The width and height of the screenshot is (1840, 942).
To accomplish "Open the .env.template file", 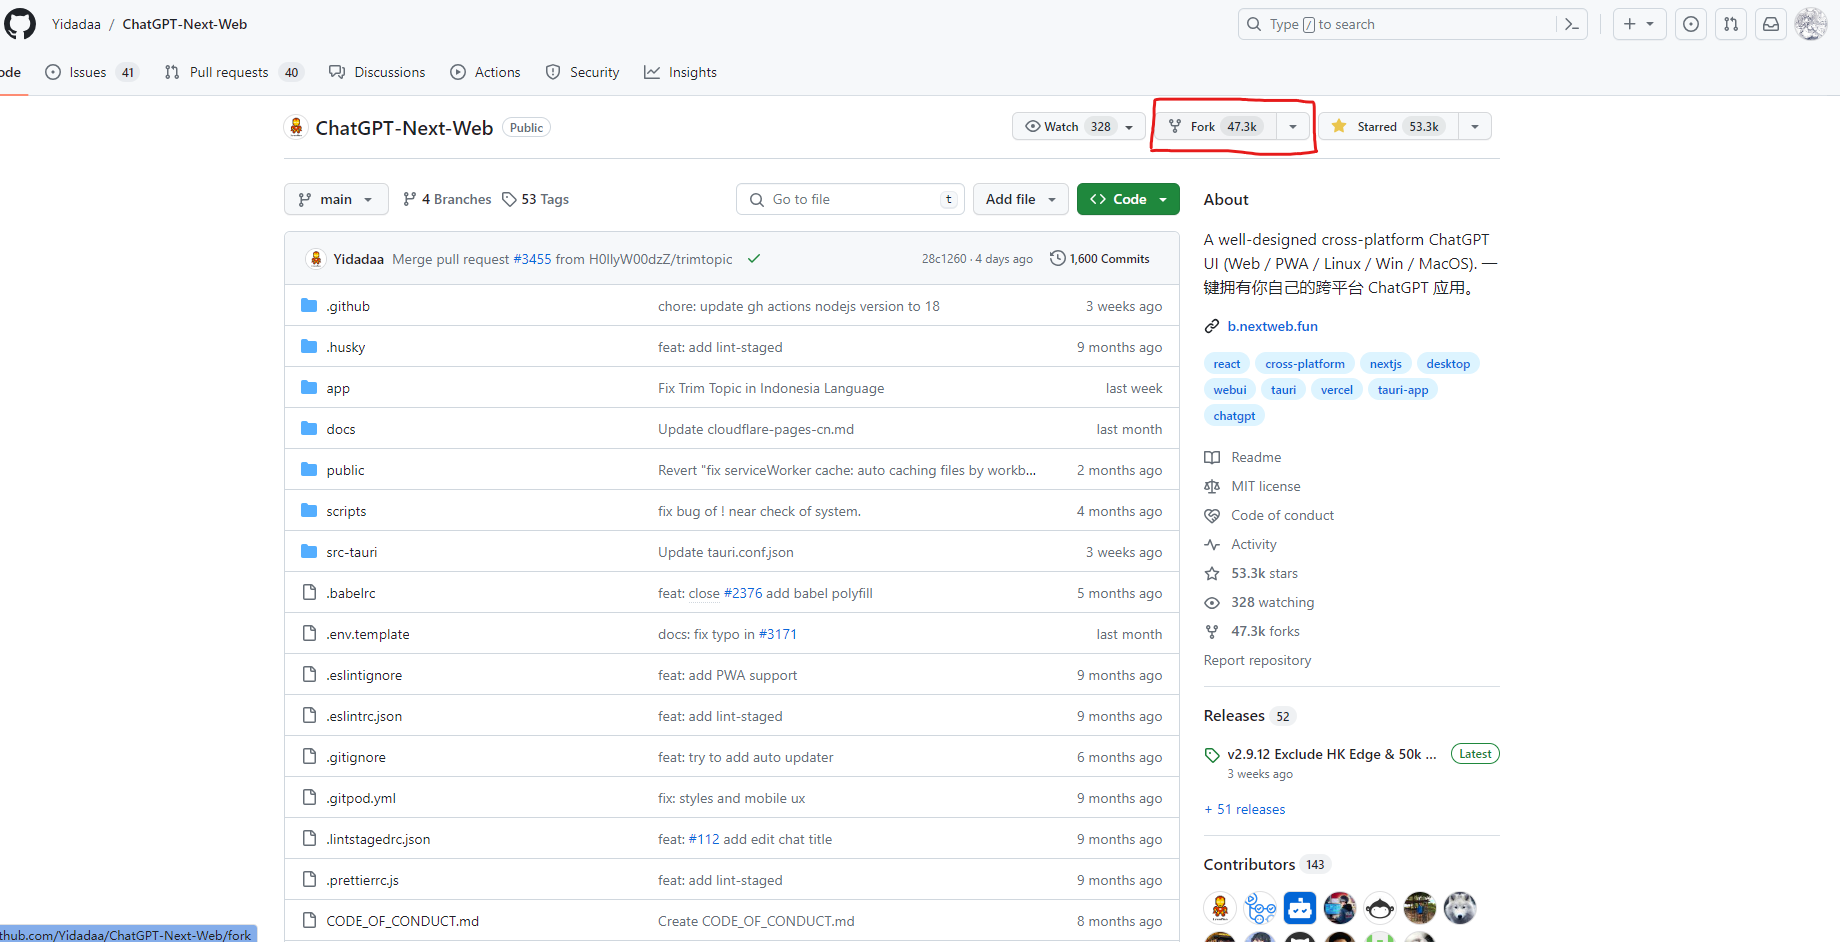I will [368, 634].
